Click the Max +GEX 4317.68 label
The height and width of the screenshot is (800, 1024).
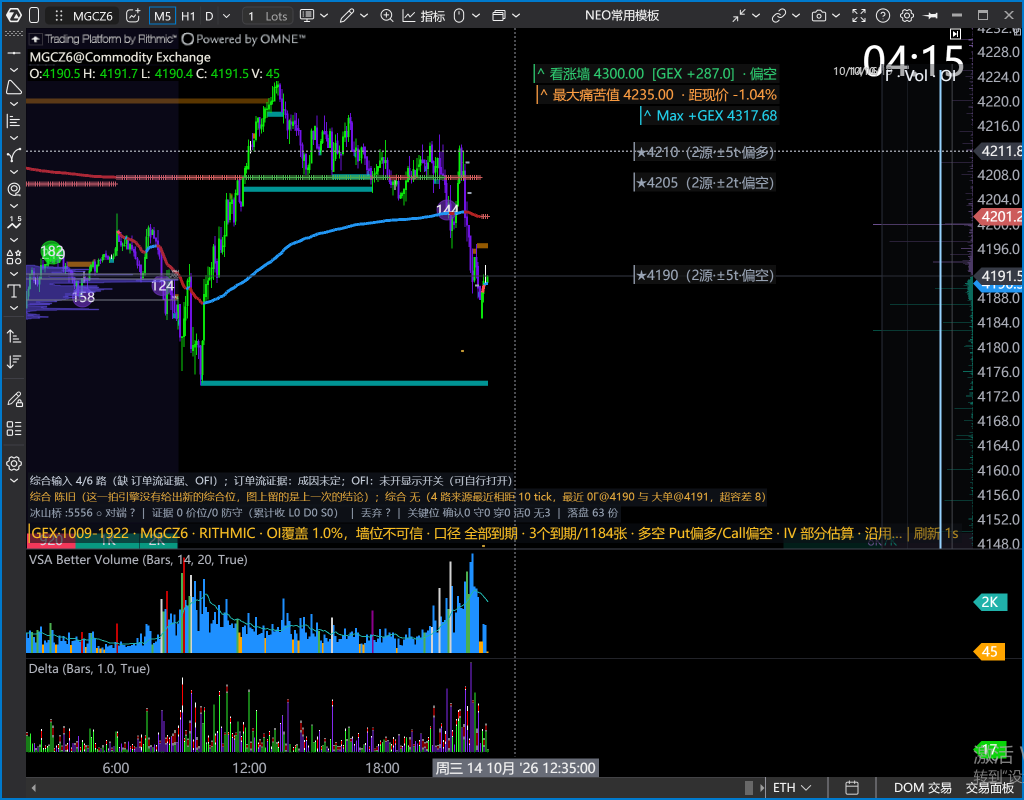click(x=710, y=116)
